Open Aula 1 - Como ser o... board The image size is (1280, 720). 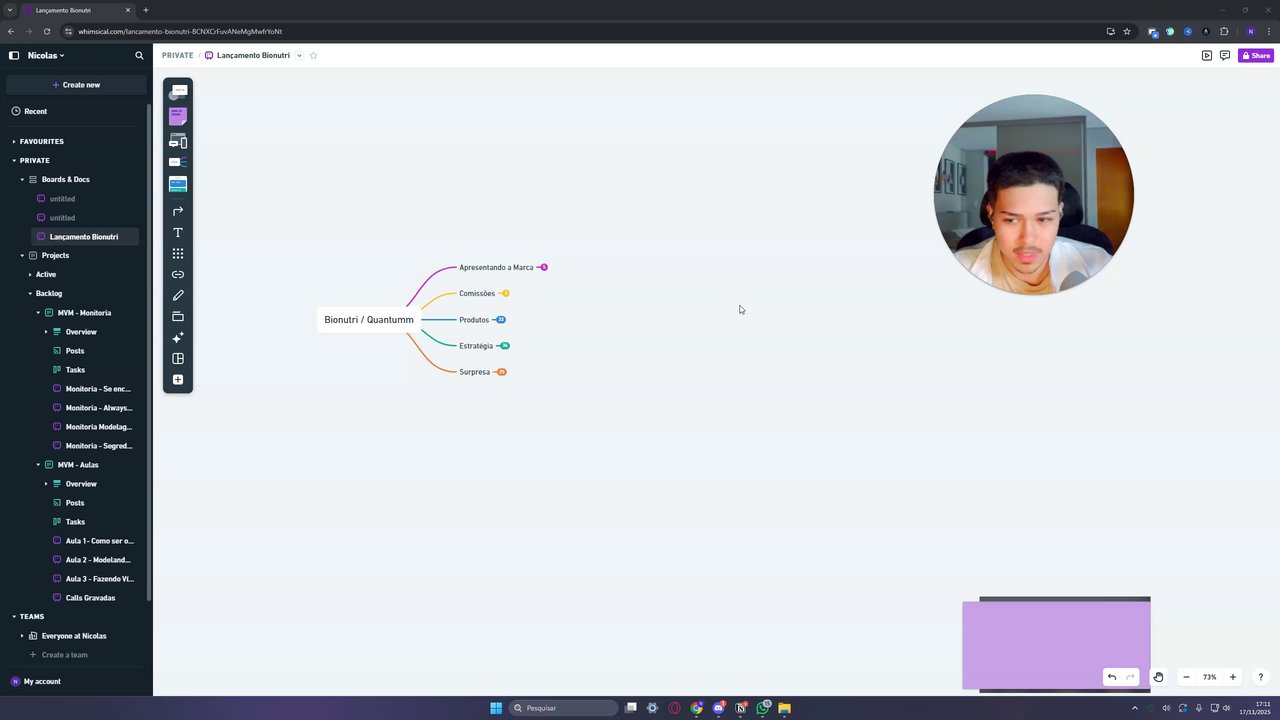99,541
